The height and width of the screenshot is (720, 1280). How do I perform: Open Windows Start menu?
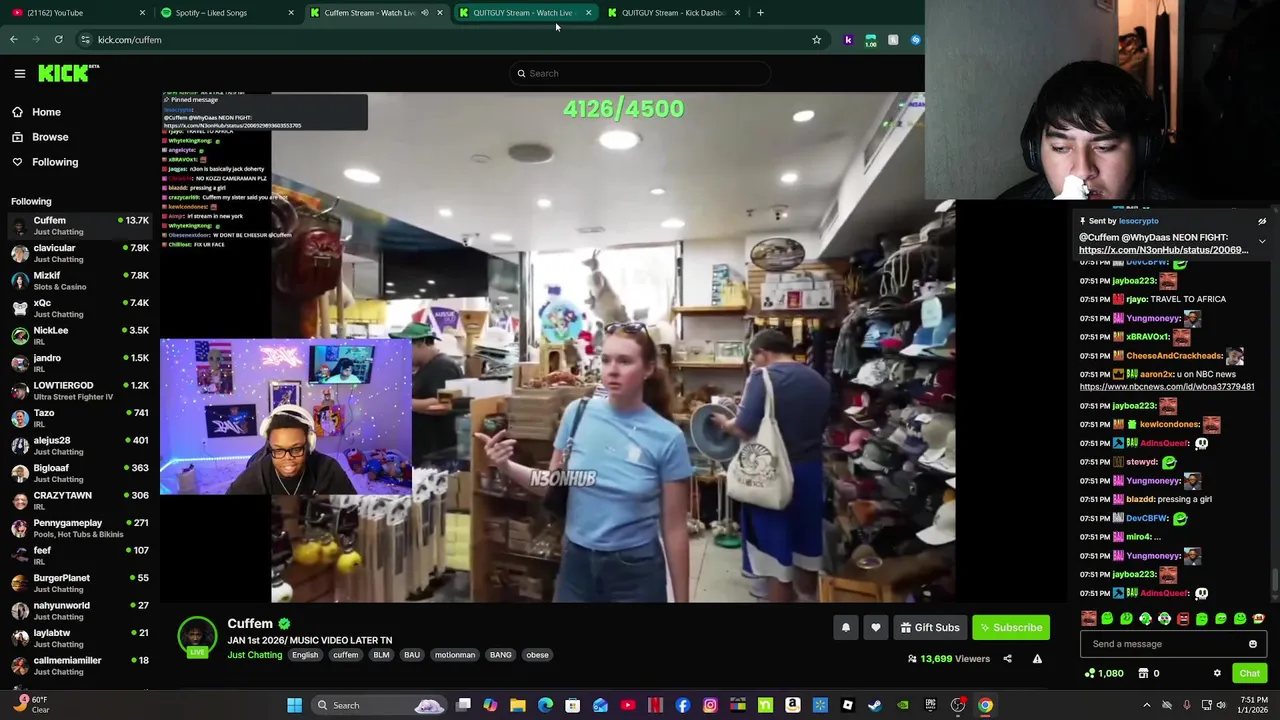[x=294, y=705]
